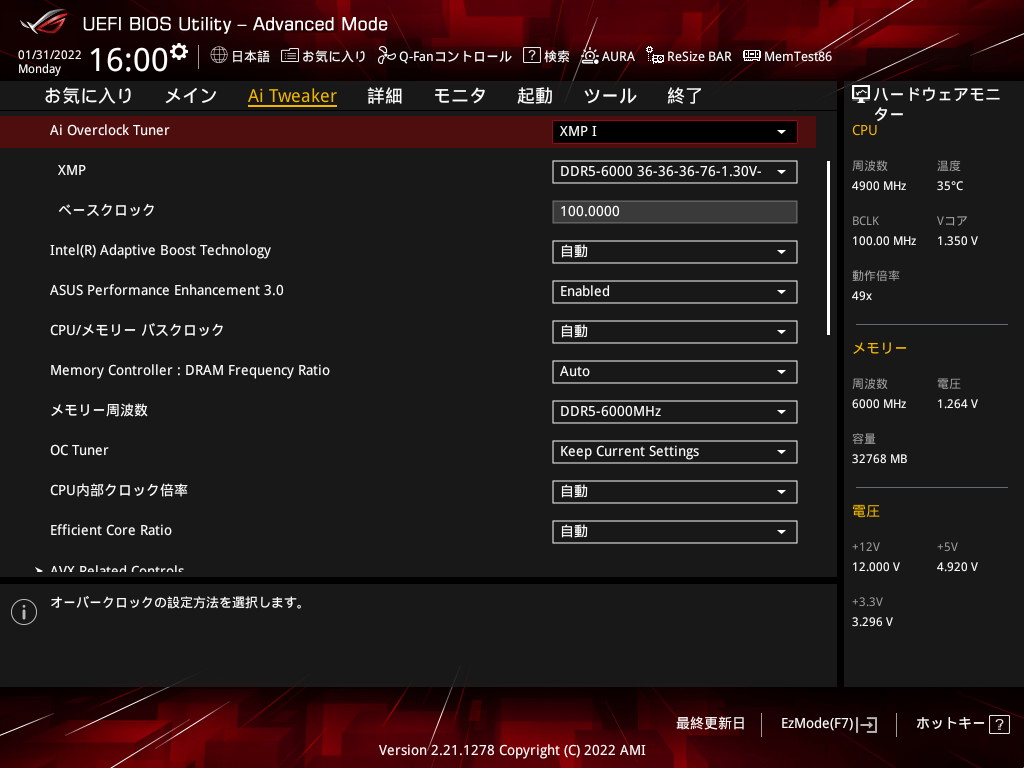Open the ホットキー help
The height and width of the screenshot is (768, 1024).
point(963,724)
